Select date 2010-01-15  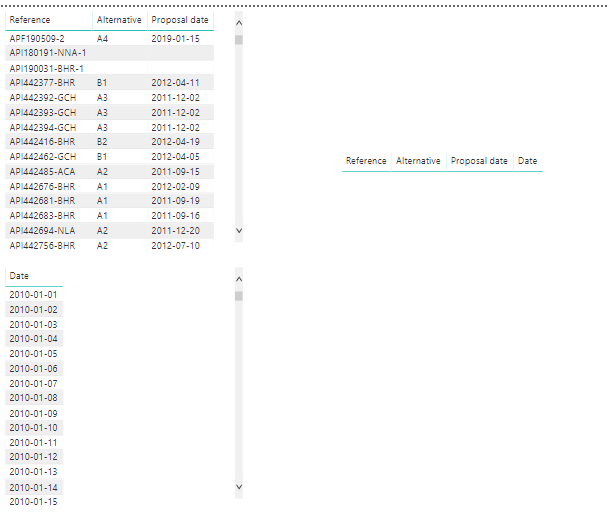[33, 501]
